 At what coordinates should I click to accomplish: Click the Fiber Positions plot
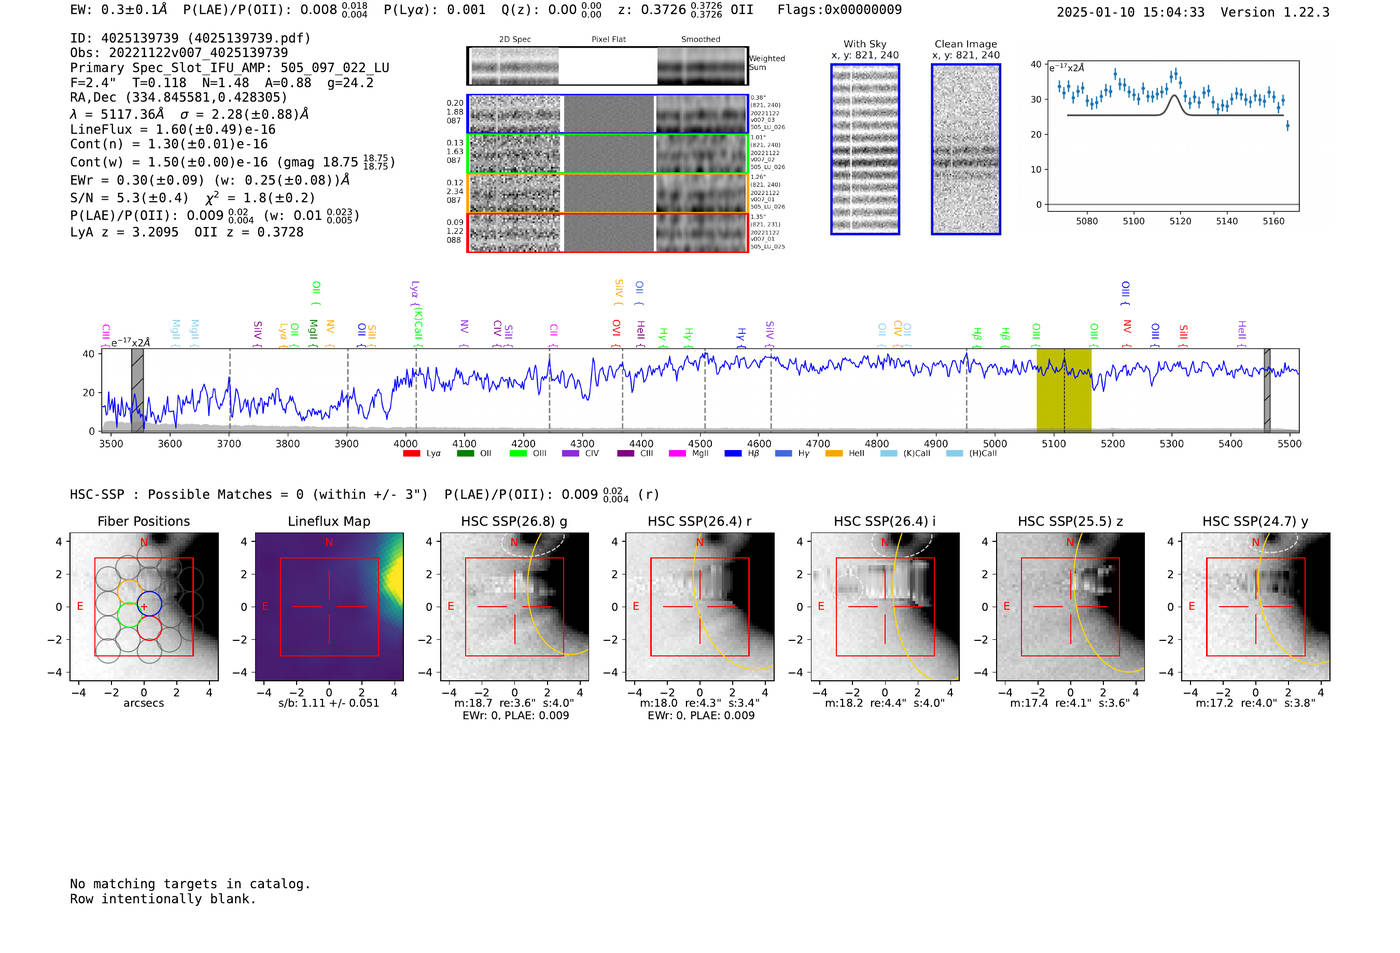(144, 607)
